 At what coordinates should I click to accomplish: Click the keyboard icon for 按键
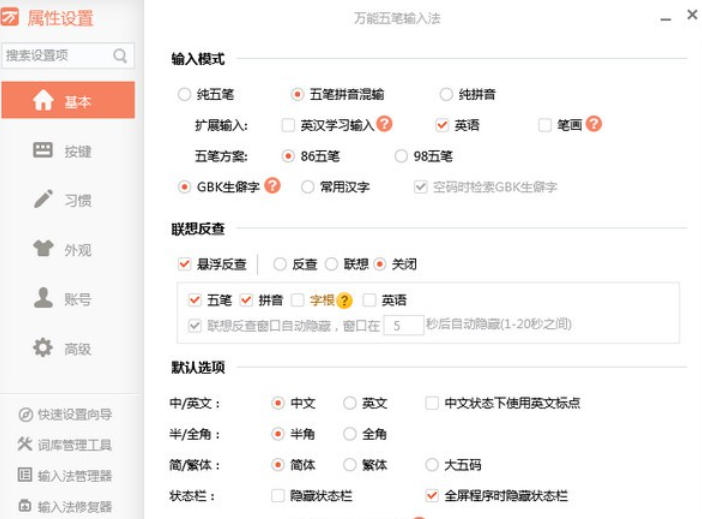(x=43, y=150)
